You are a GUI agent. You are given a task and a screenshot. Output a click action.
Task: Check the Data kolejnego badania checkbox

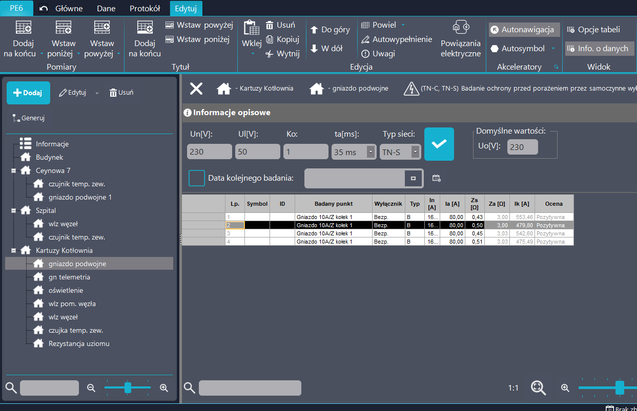[197, 178]
